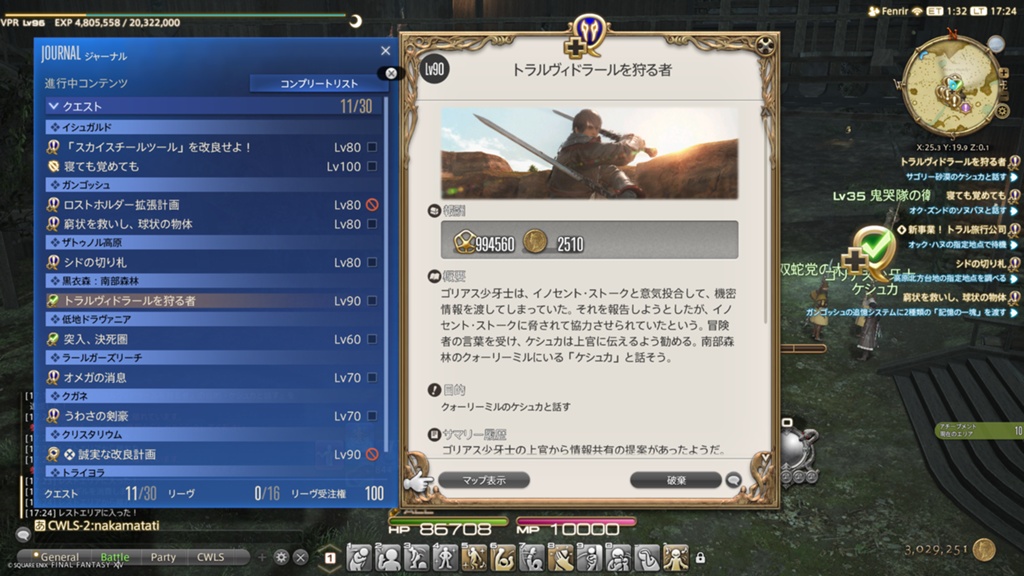
Task: Click the first hotbar action icon
Action: tap(359, 557)
